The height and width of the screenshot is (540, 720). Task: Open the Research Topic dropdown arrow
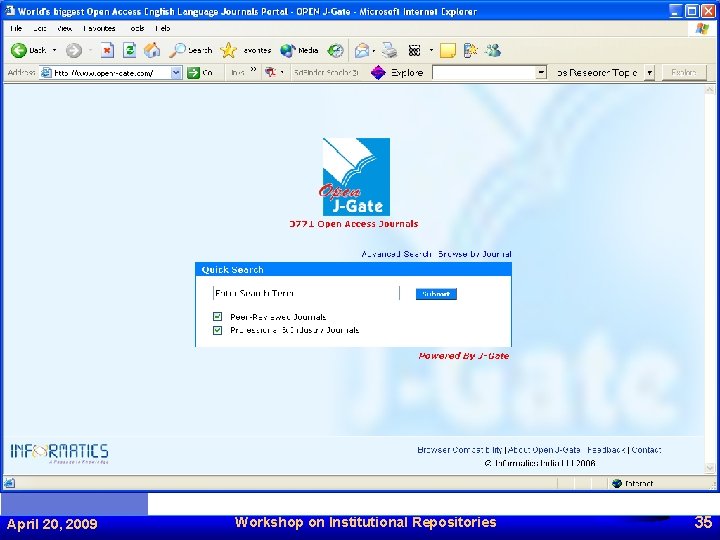point(649,73)
